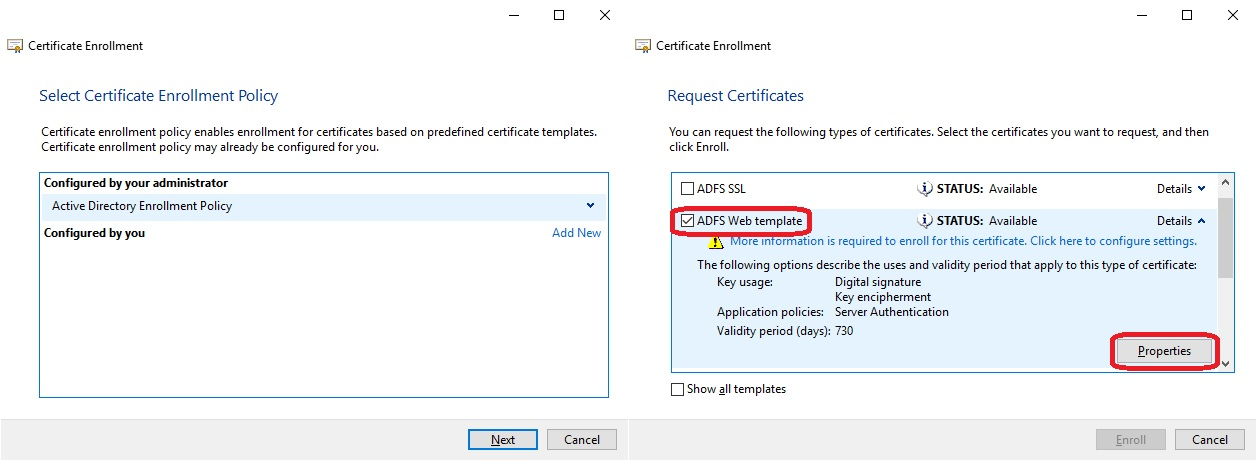Click the info status icon for ADFS Web template

tap(924, 221)
